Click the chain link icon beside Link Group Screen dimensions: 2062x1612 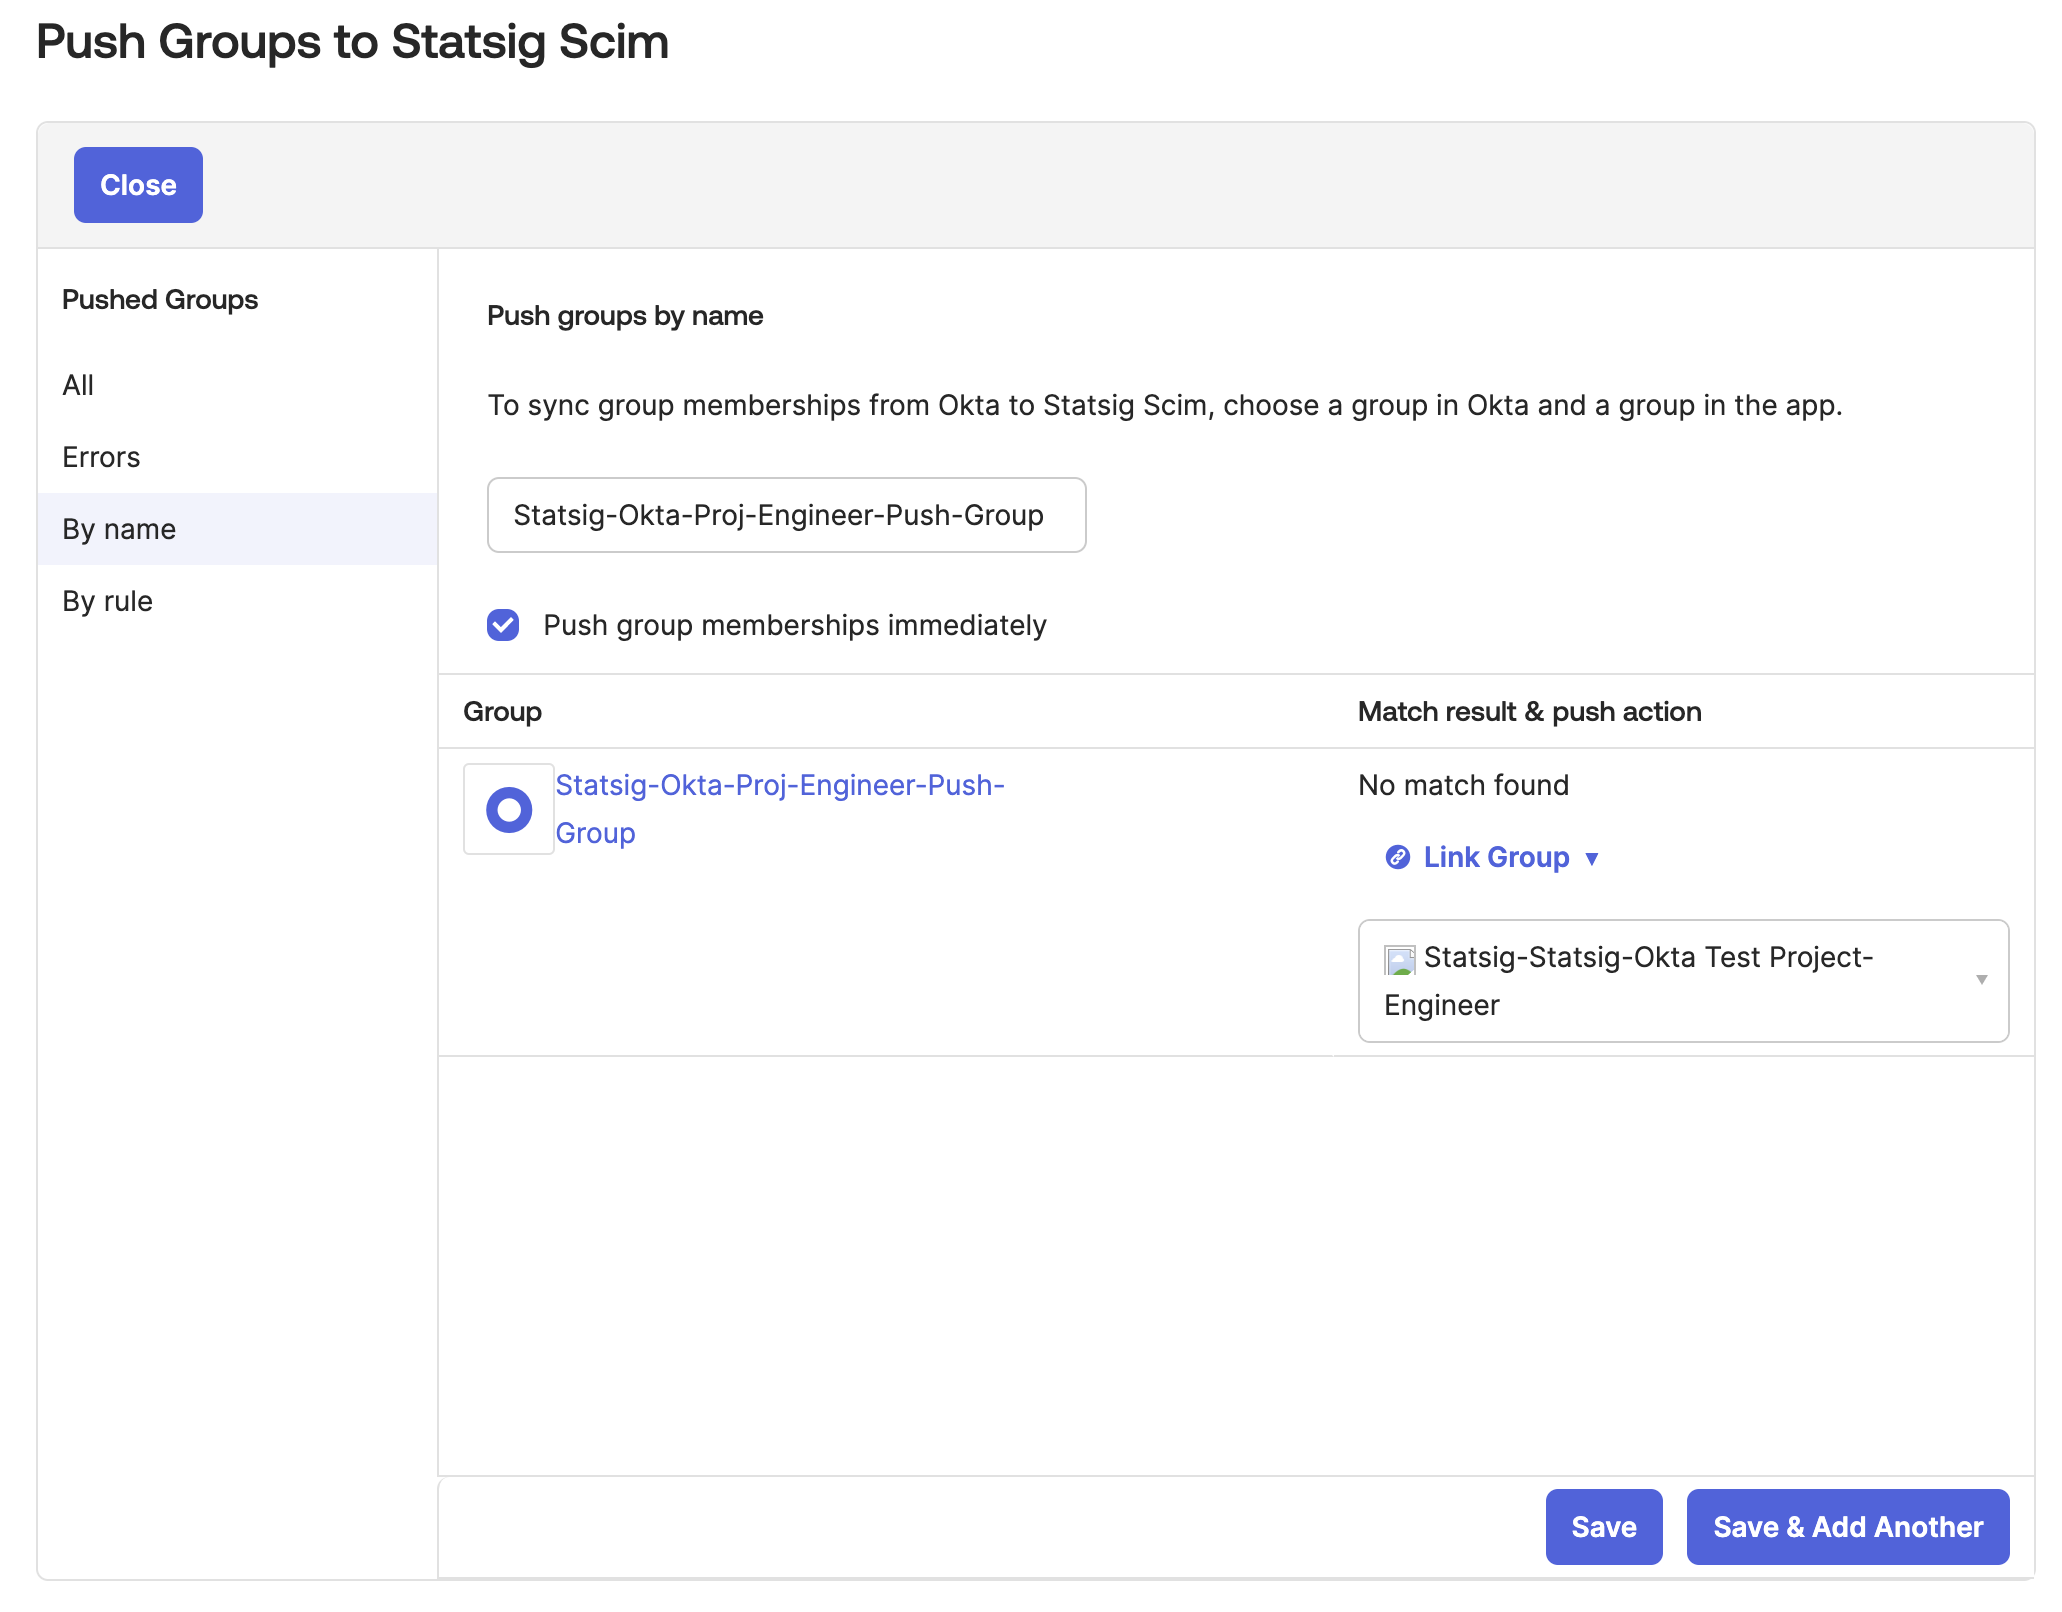1397,857
